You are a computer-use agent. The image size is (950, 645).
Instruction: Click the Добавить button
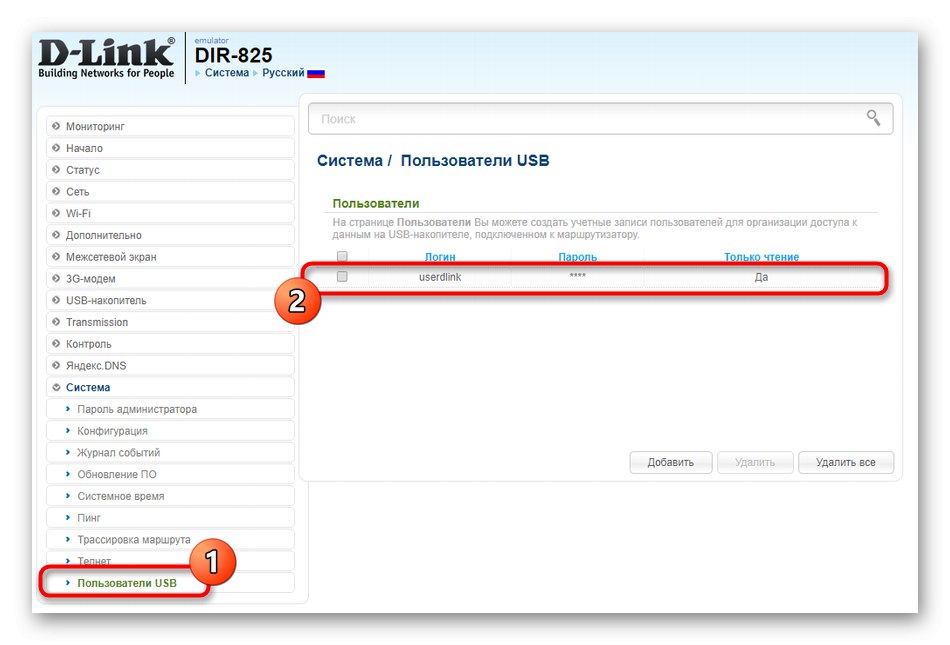click(x=671, y=462)
